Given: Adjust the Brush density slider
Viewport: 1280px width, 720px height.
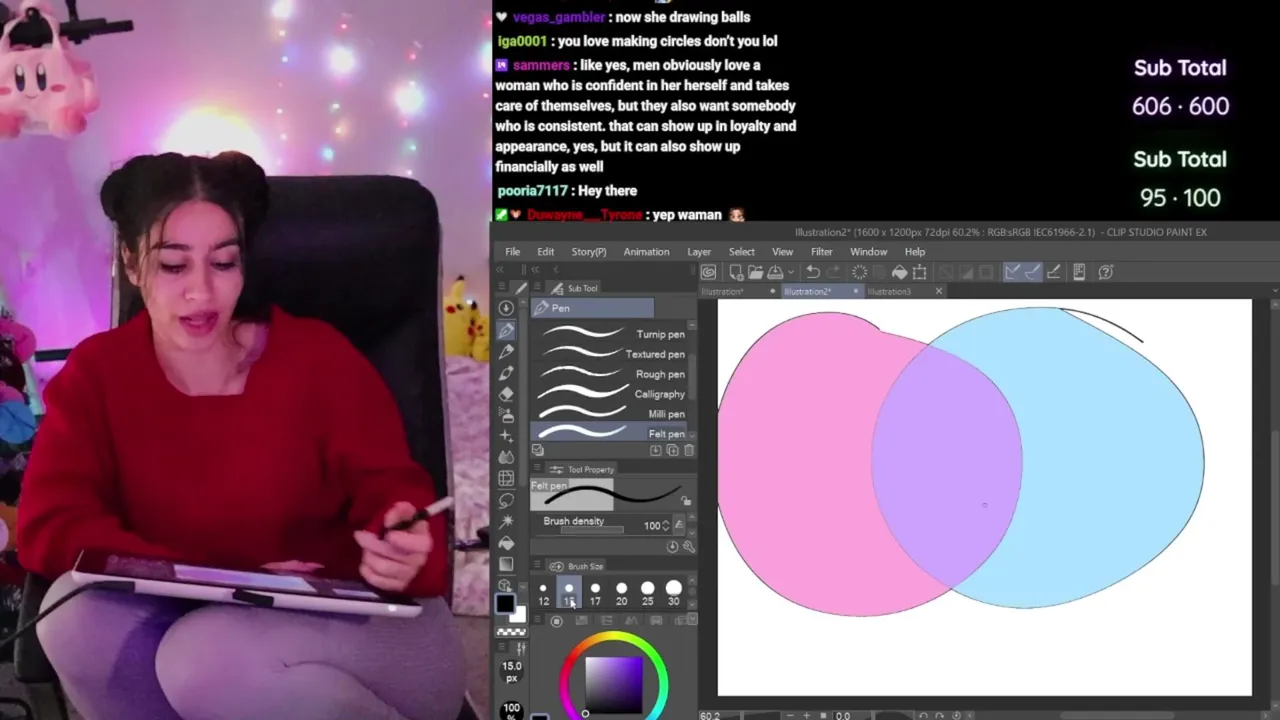Looking at the screenshot, I should (x=592, y=529).
